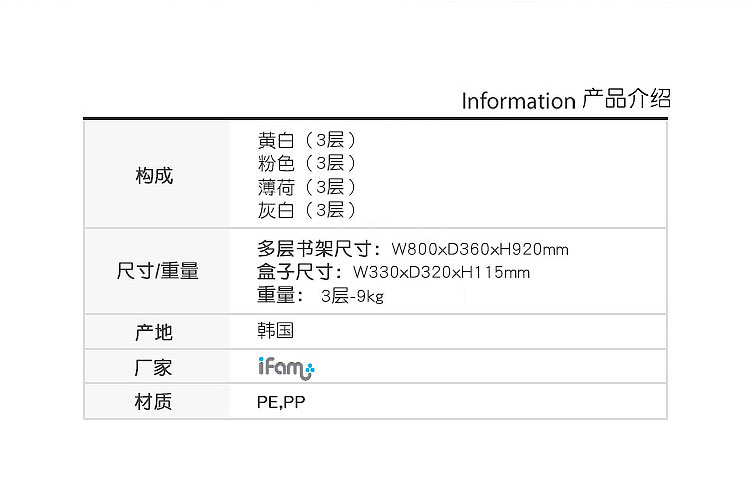Select the 厂家 row label
The image size is (750, 477).
point(154,367)
